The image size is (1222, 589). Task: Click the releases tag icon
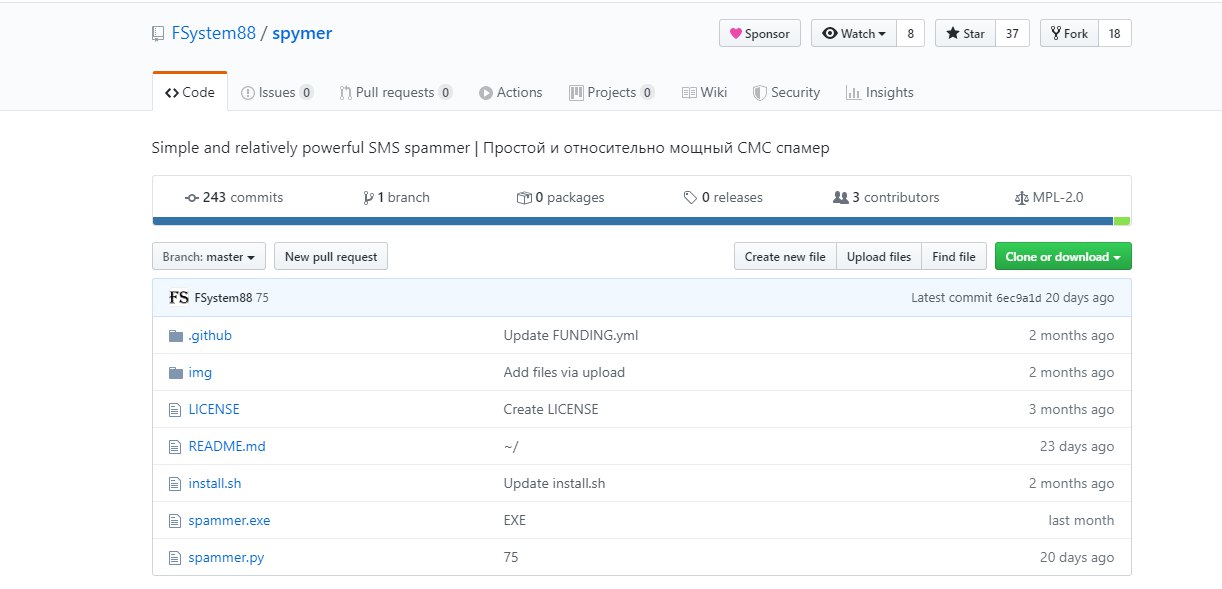pos(690,198)
